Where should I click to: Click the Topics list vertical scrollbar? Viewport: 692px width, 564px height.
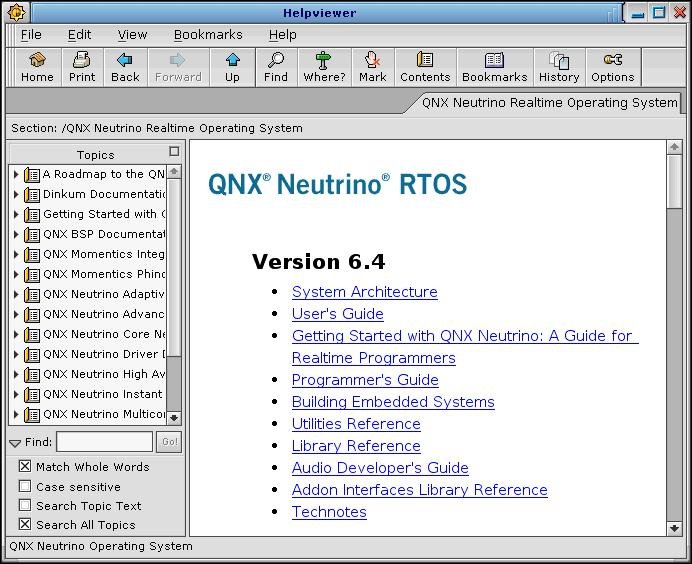click(174, 300)
